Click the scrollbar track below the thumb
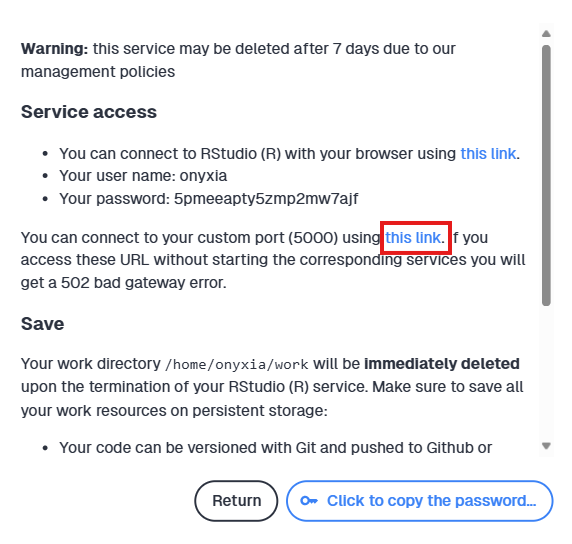Screen dimensions: 572x544 546,372
